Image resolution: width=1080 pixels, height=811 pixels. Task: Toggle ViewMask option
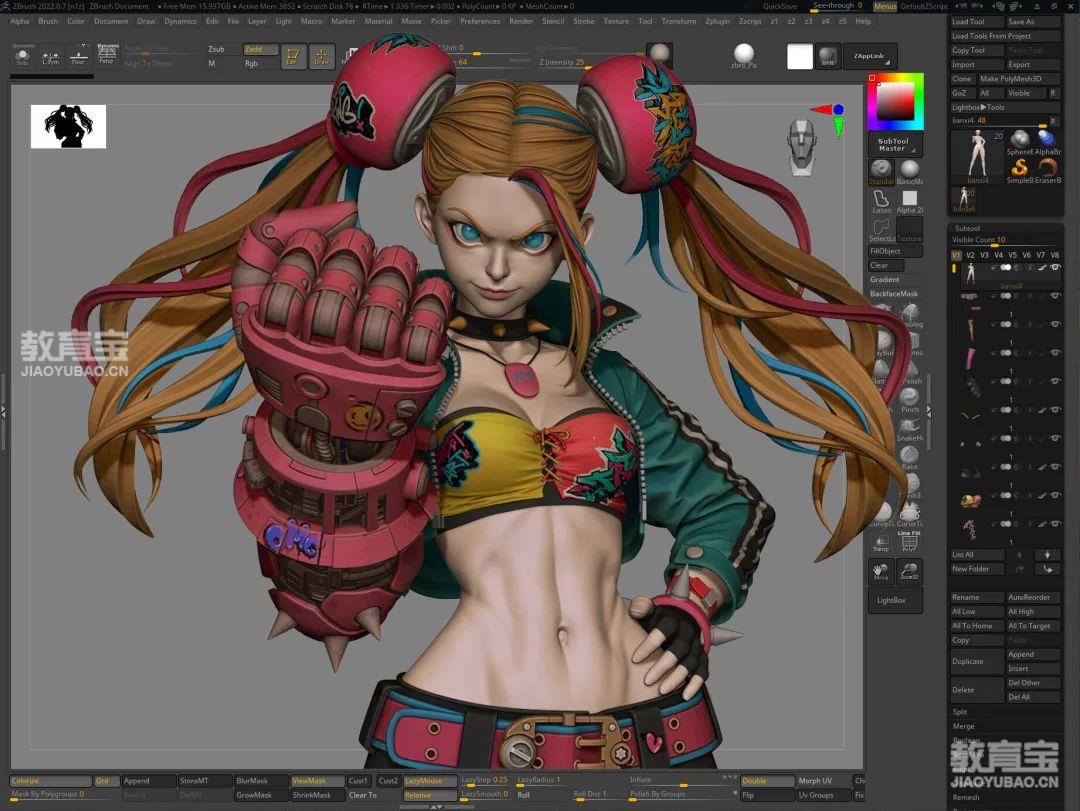[318, 781]
